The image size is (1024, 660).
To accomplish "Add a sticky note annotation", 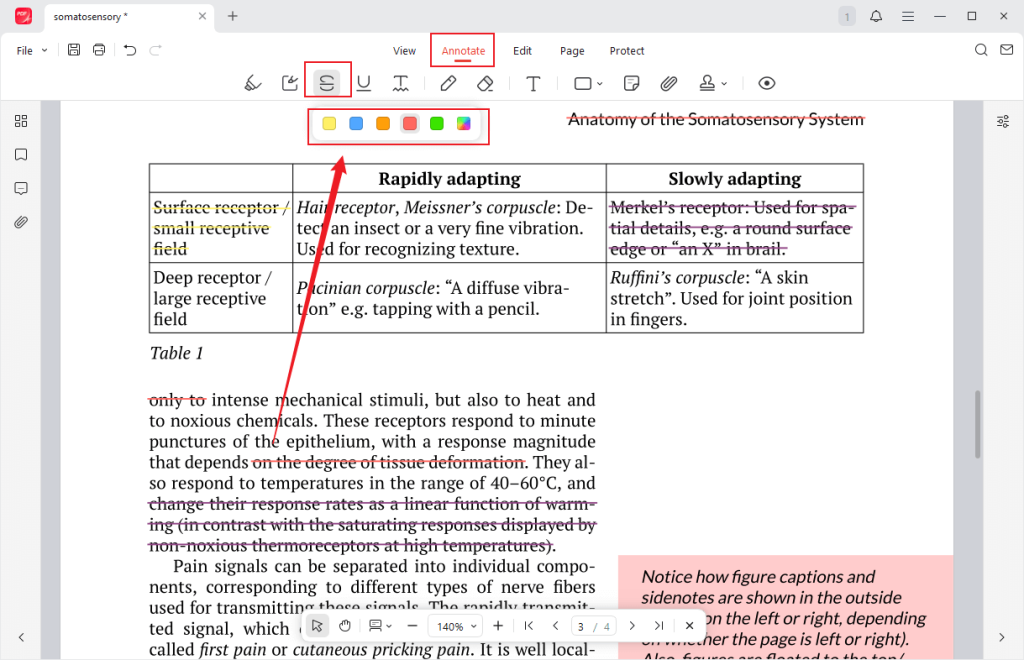I will point(631,83).
